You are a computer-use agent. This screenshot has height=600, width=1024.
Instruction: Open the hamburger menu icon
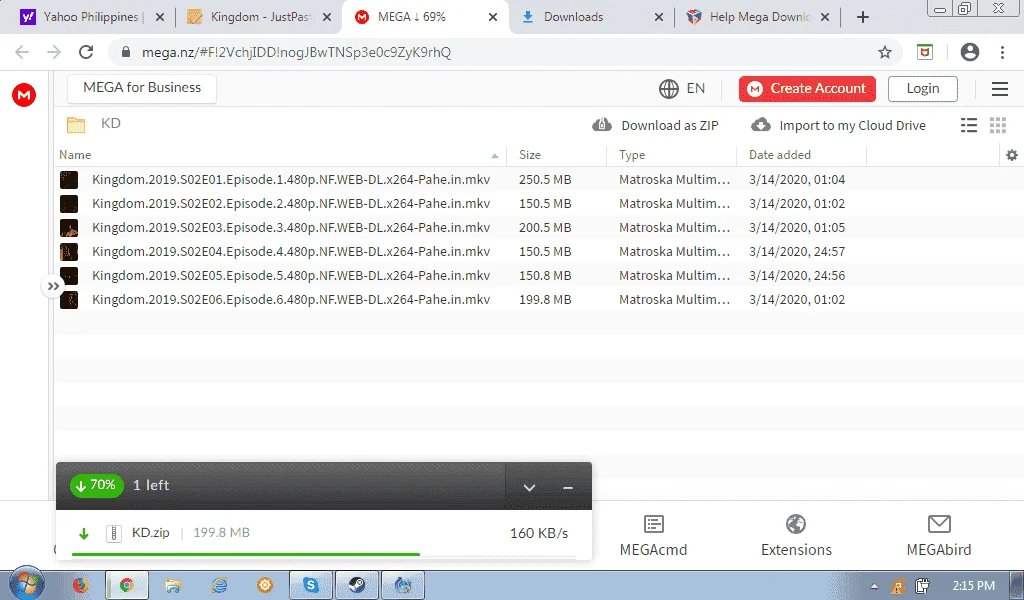(x=1000, y=89)
